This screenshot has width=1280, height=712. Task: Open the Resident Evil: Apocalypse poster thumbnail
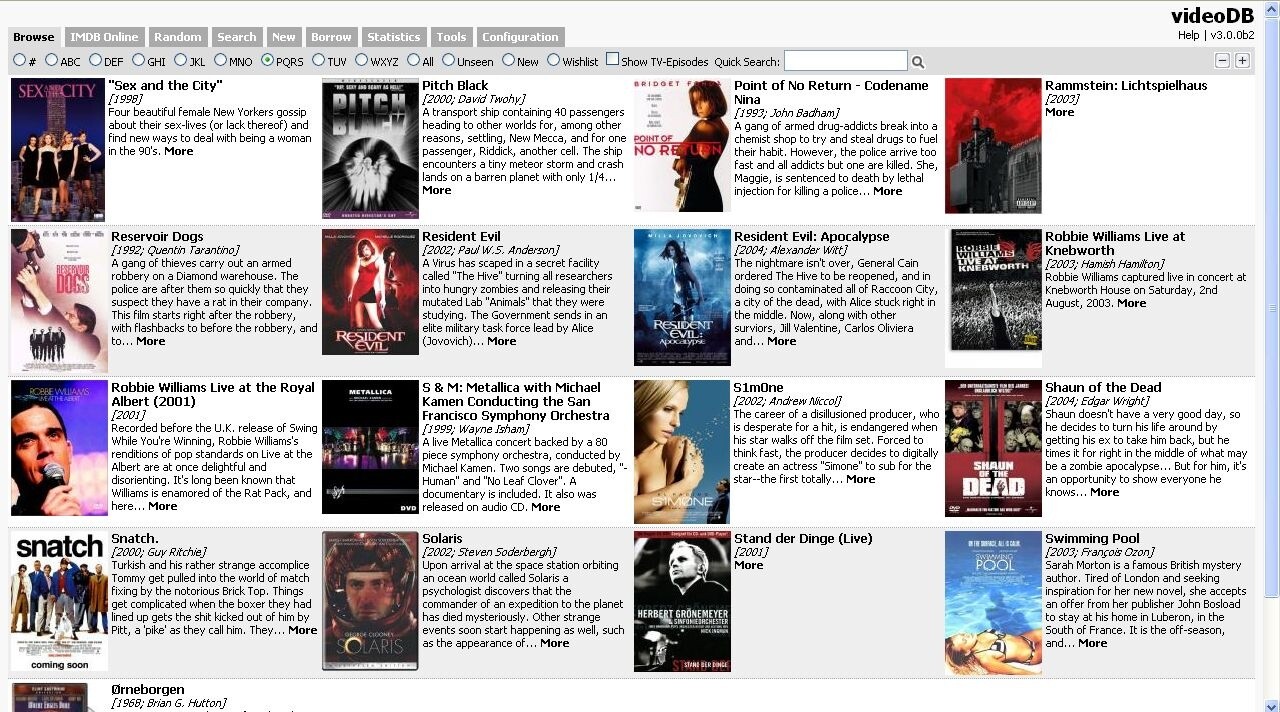(x=682, y=298)
